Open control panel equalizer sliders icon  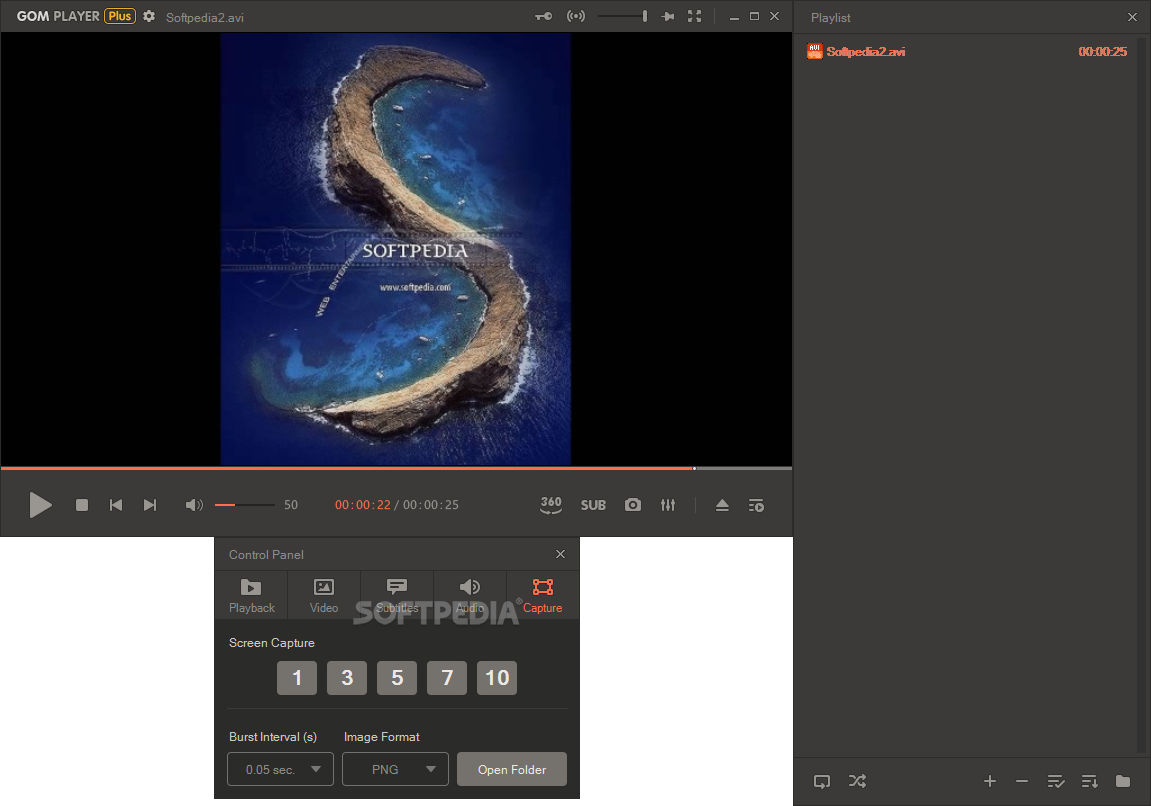click(668, 505)
